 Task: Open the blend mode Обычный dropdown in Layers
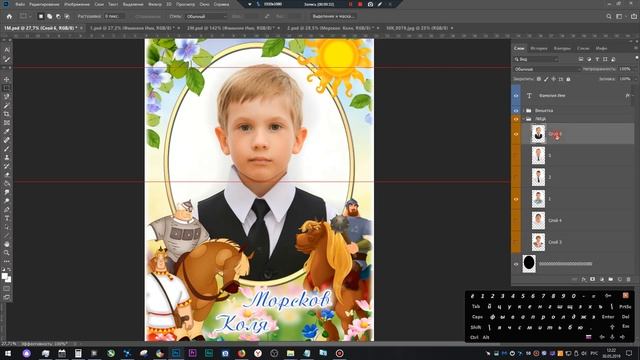point(547,69)
